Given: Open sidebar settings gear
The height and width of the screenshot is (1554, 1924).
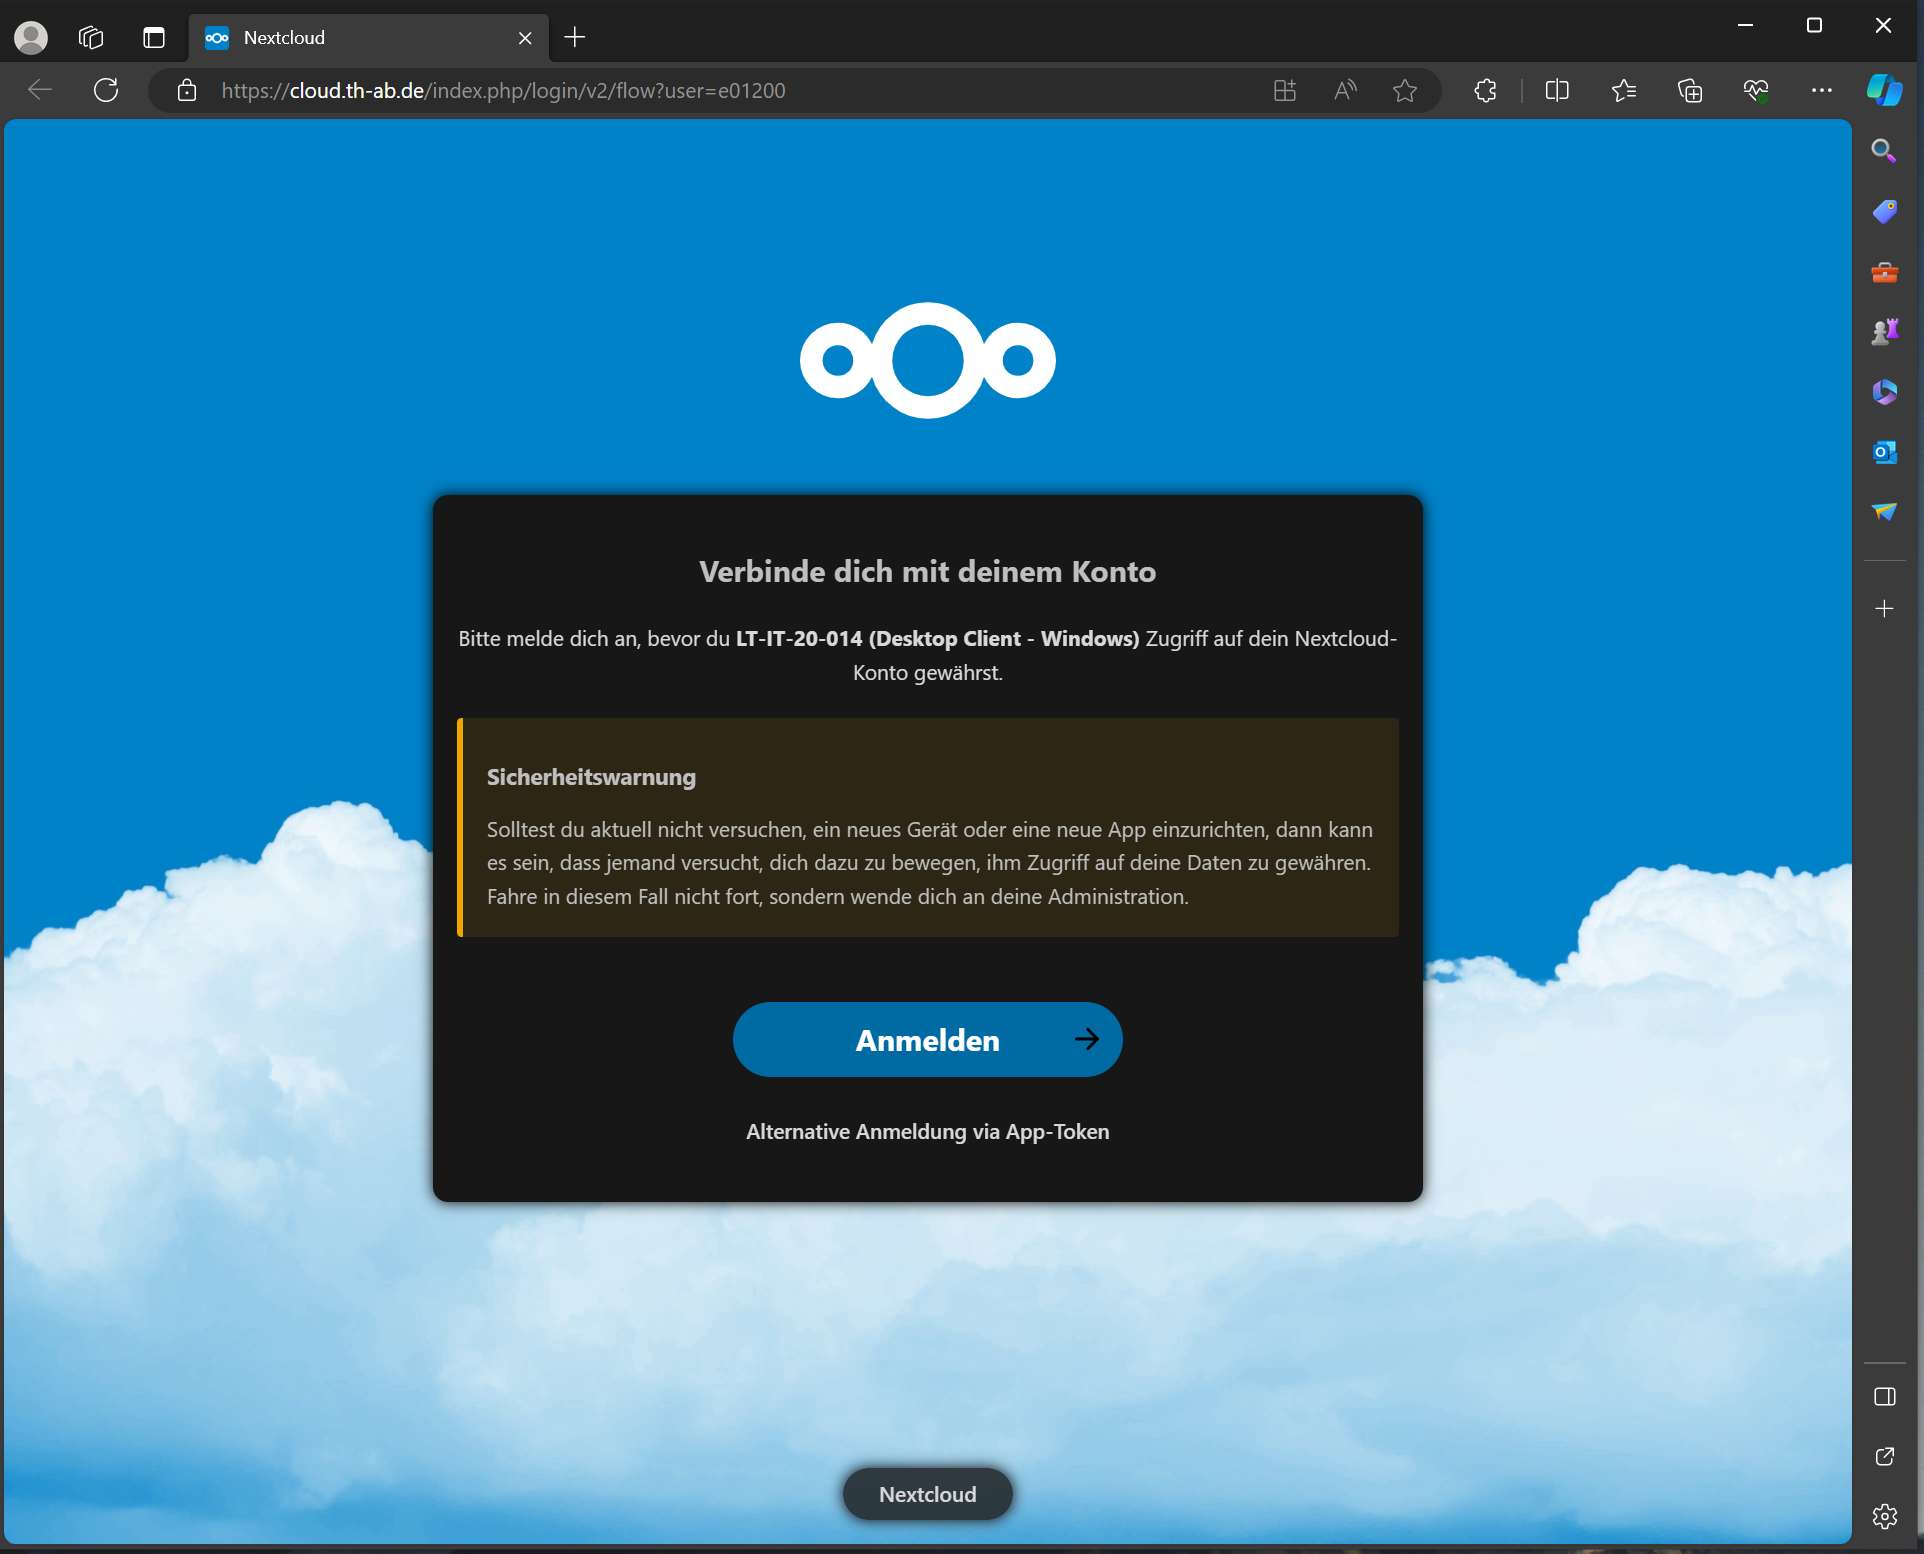Looking at the screenshot, I should click(x=1884, y=1516).
